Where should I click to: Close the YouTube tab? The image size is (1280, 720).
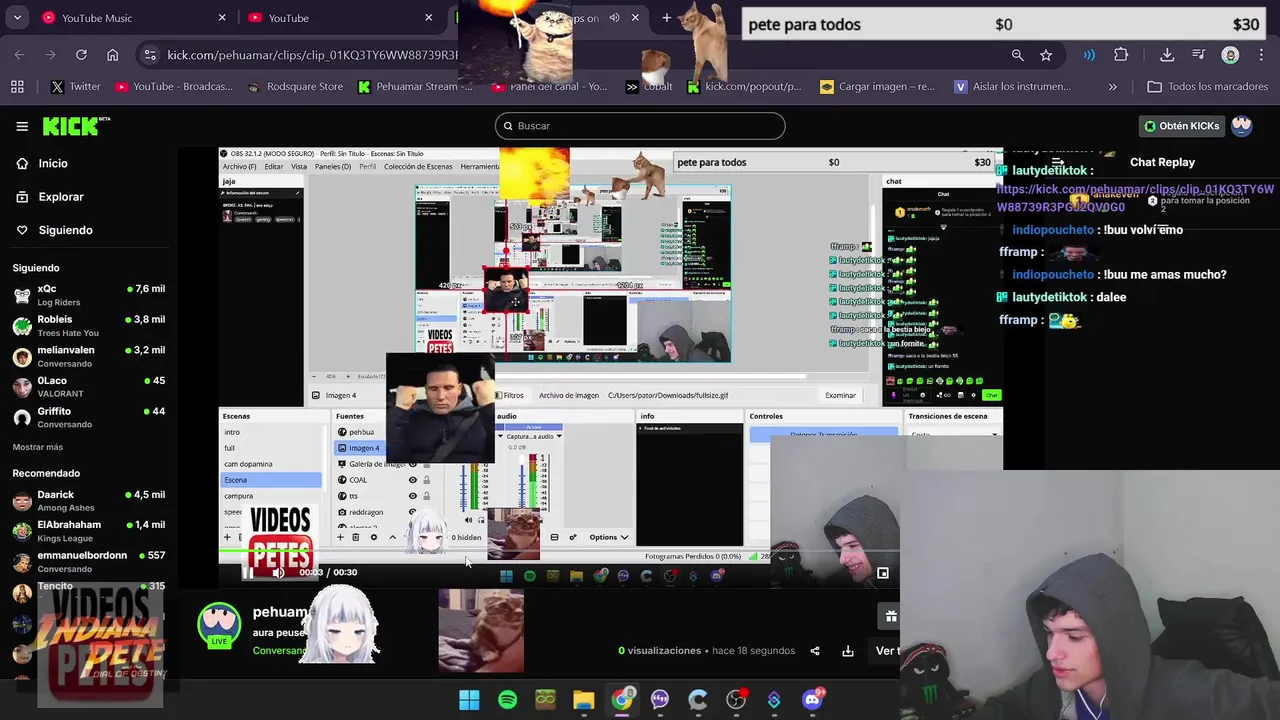(x=429, y=18)
